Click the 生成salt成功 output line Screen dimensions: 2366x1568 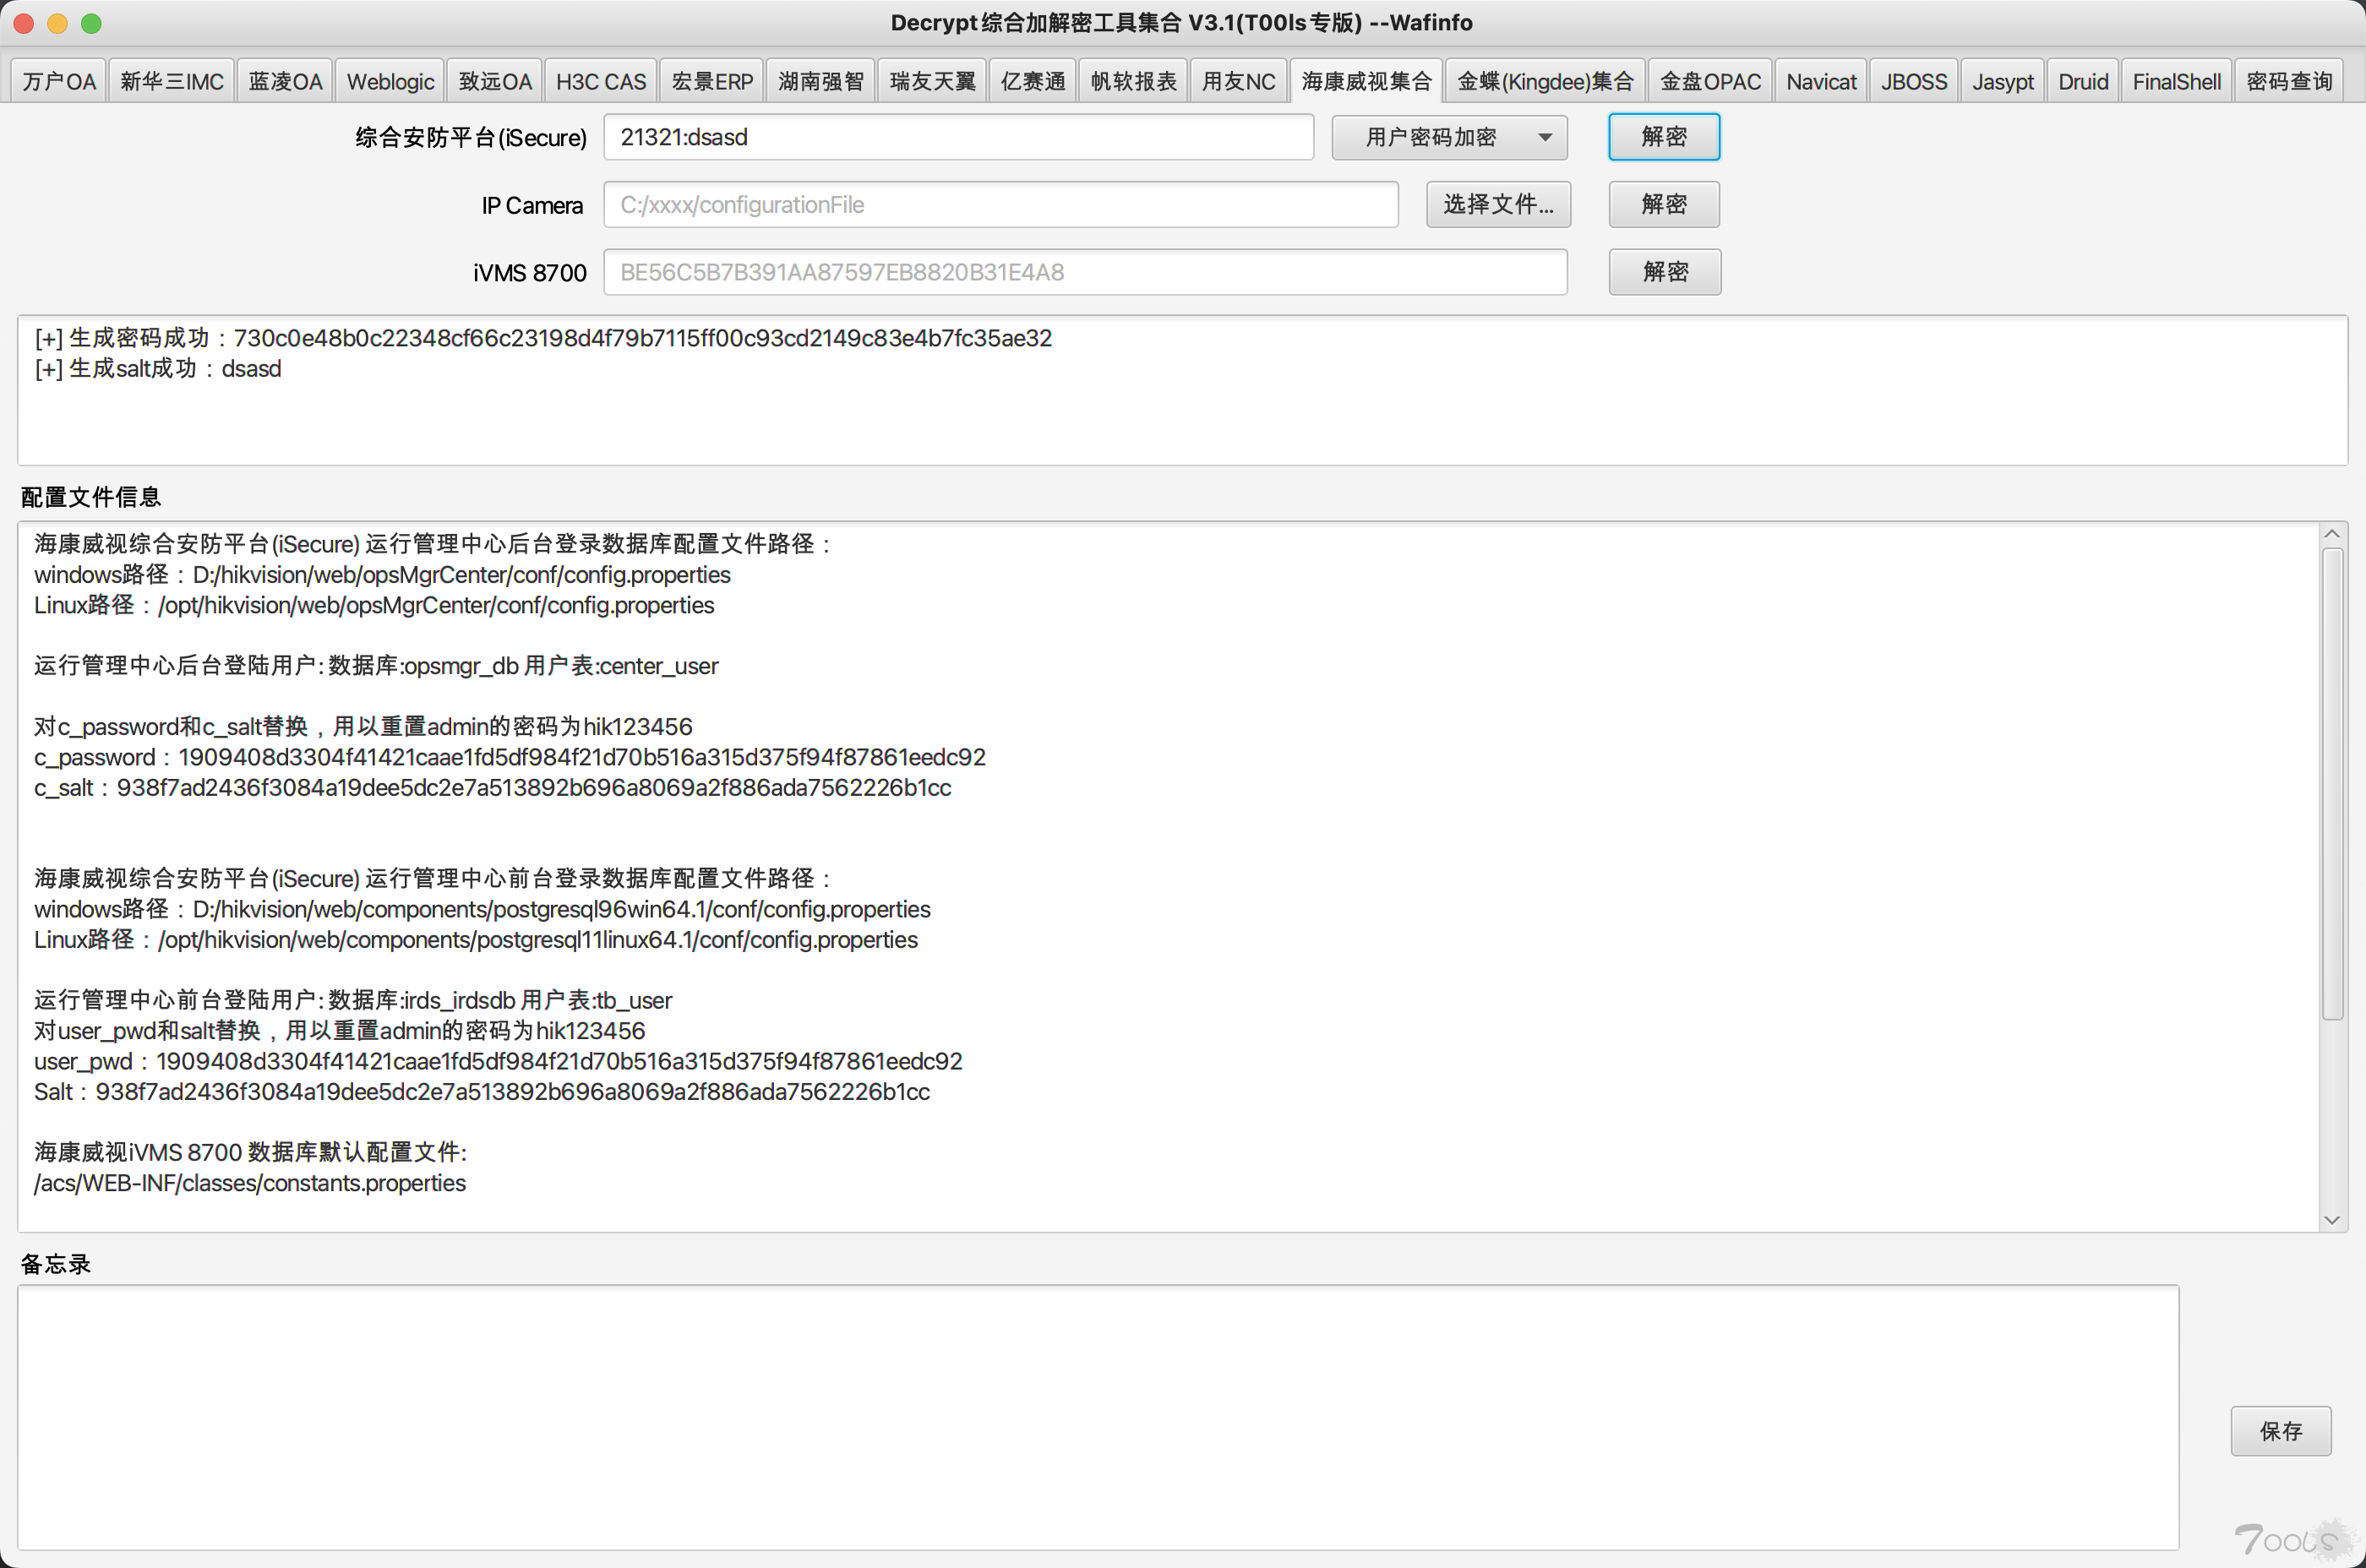pyautogui.click(x=158, y=369)
